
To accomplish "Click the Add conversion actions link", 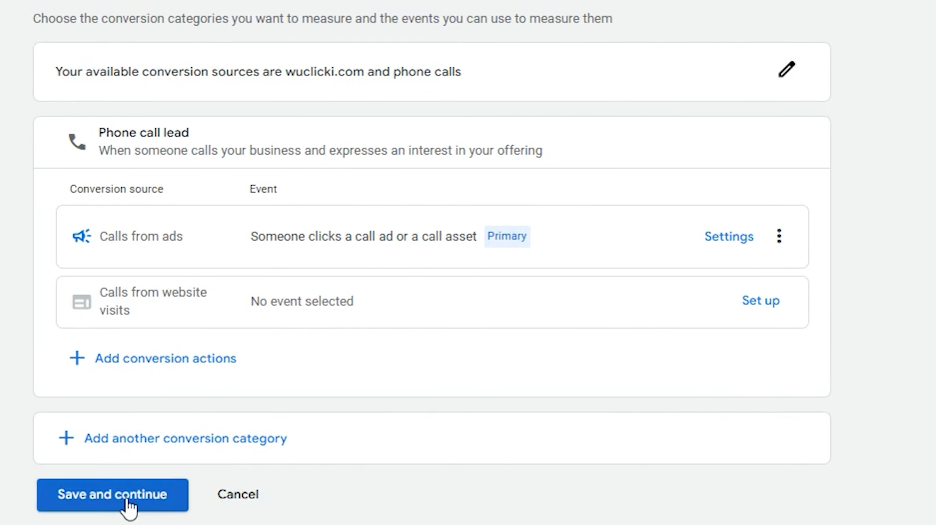I will pos(165,358).
